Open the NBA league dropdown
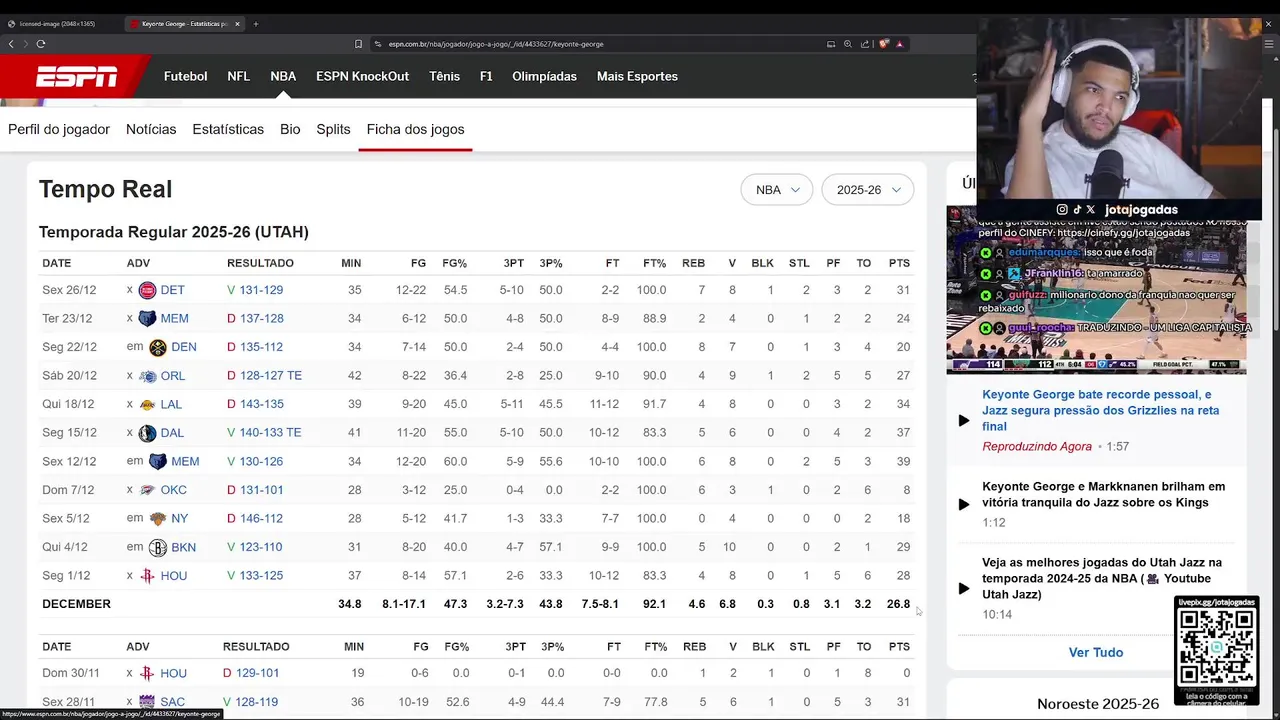1280x720 pixels. click(777, 190)
